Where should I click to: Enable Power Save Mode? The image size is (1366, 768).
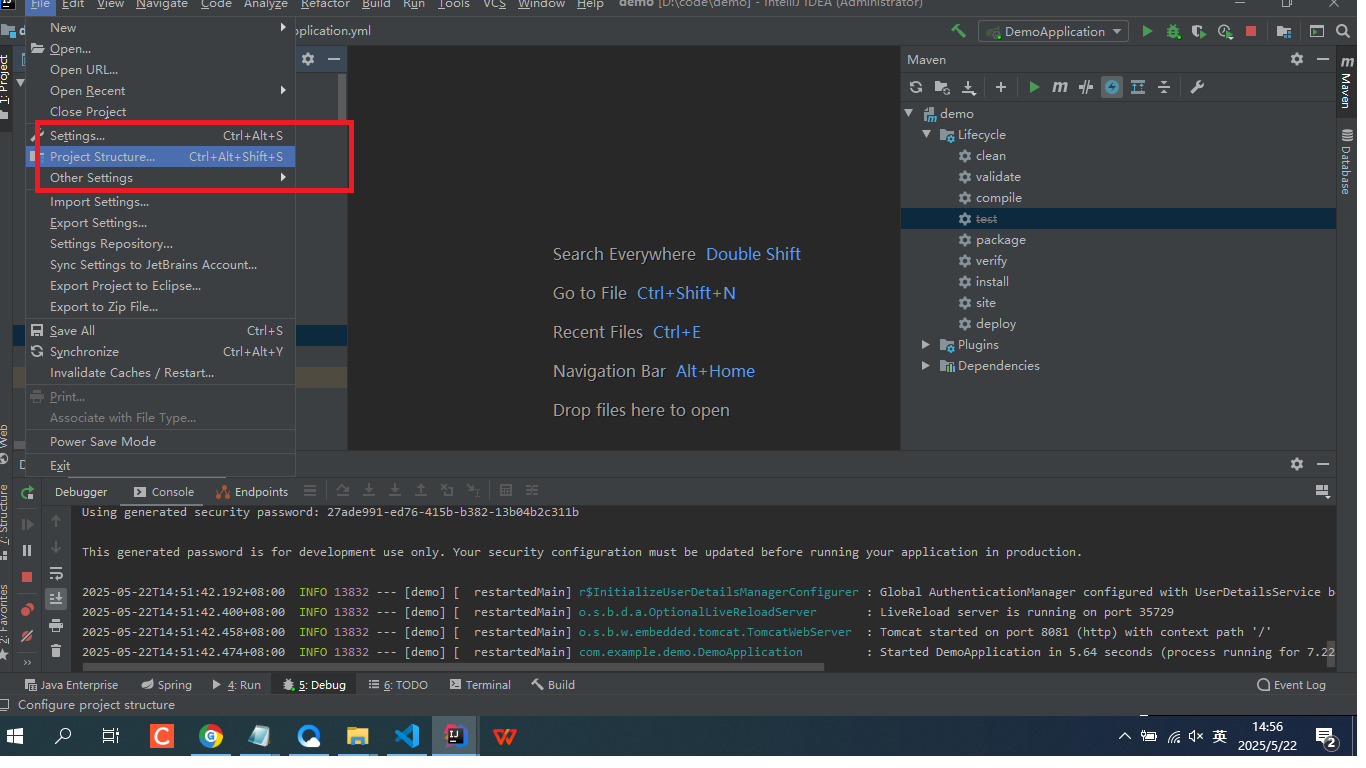coord(160,441)
